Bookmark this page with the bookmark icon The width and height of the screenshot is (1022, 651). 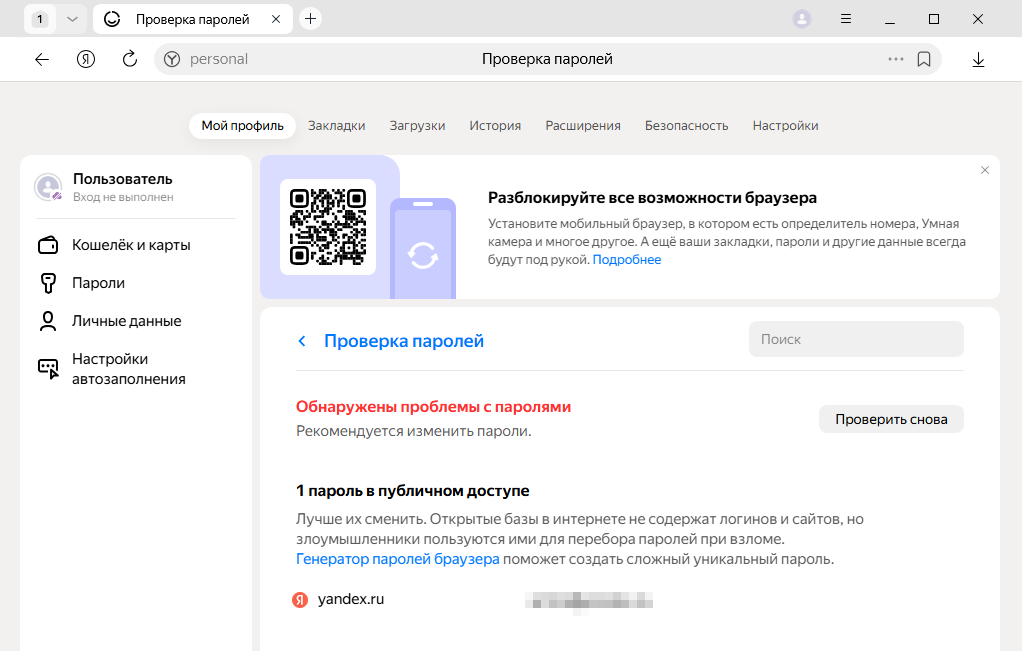pos(924,59)
